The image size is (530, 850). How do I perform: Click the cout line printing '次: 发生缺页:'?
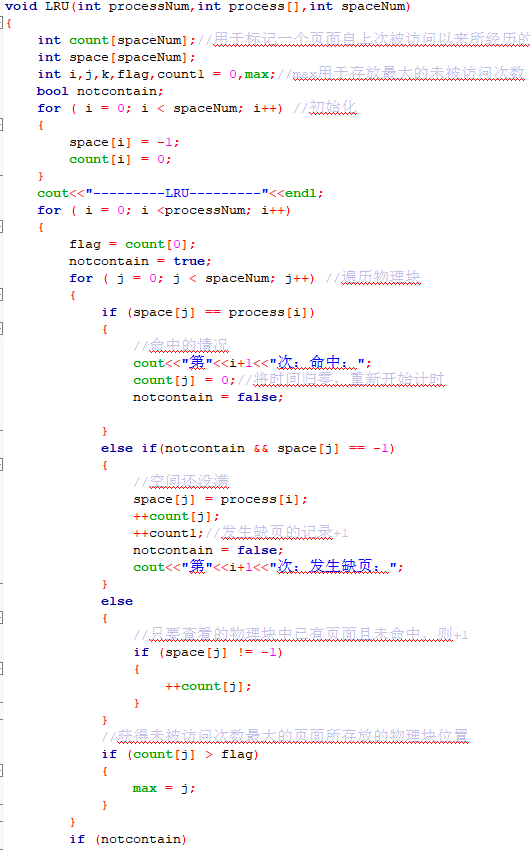(268, 566)
